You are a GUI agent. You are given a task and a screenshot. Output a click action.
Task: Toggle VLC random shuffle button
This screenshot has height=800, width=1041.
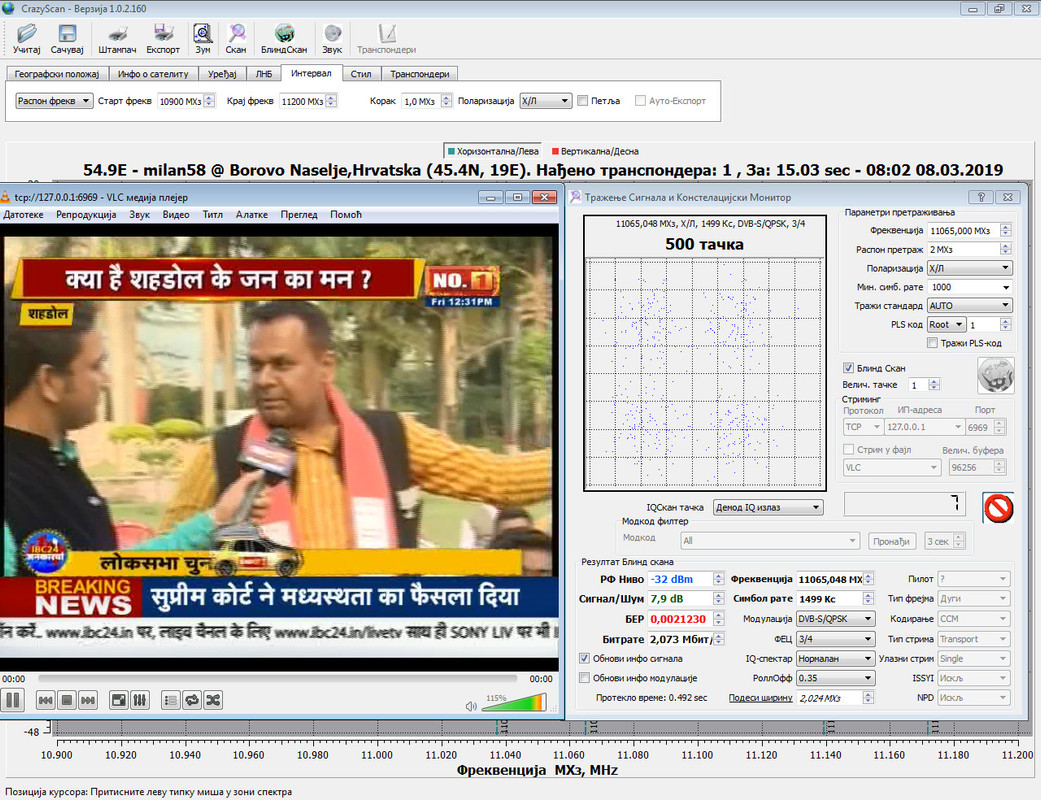tap(213, 700)
